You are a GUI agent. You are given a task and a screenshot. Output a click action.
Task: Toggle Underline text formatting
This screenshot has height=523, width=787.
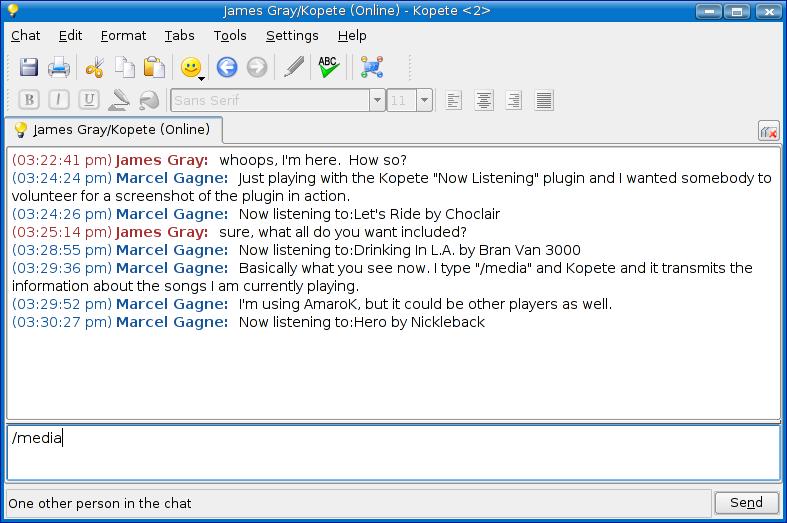click(89, 100)
